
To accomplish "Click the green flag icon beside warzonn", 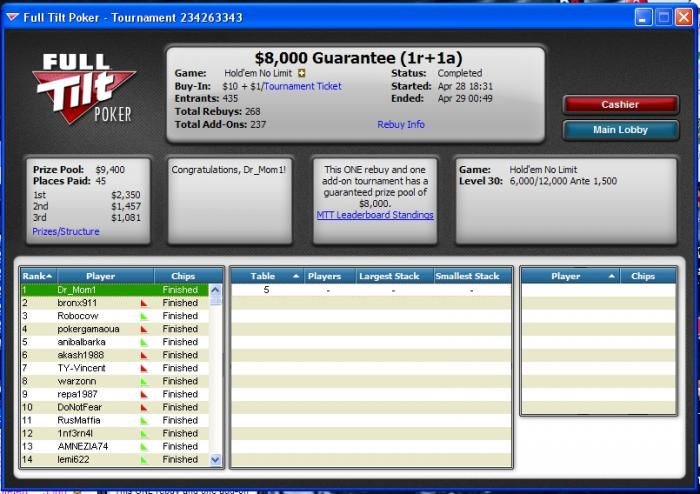I will click(144, 381).
